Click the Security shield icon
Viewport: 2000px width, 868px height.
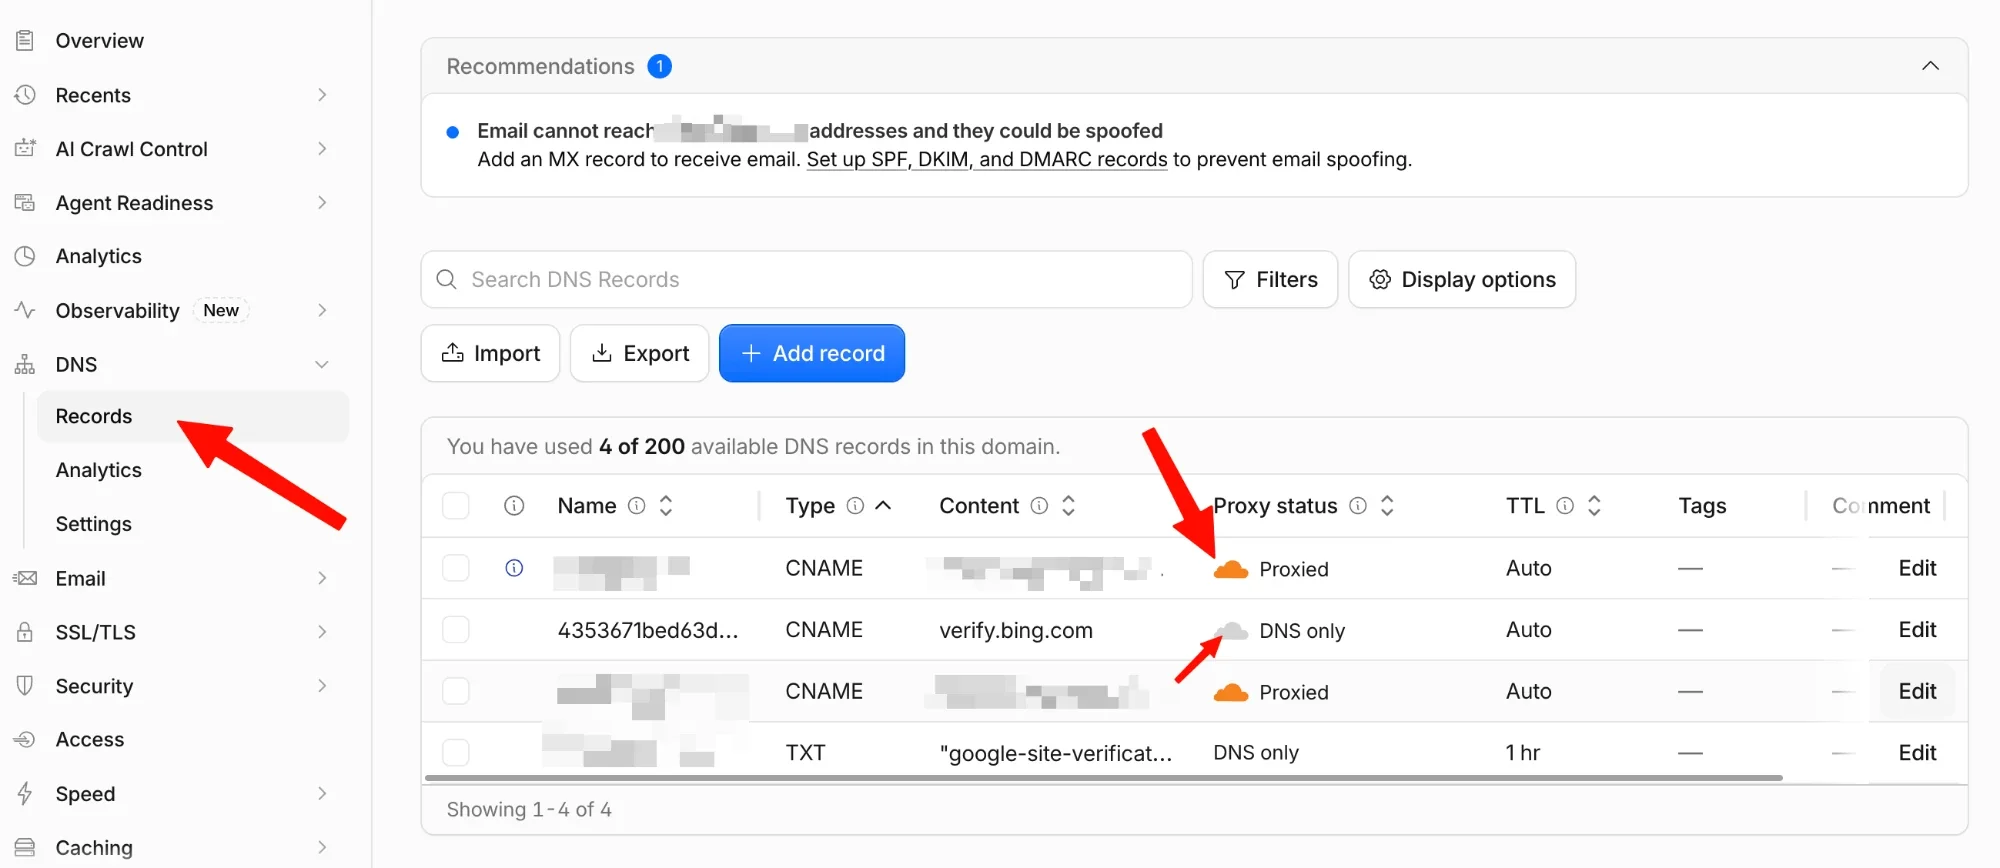coord(25,686)
